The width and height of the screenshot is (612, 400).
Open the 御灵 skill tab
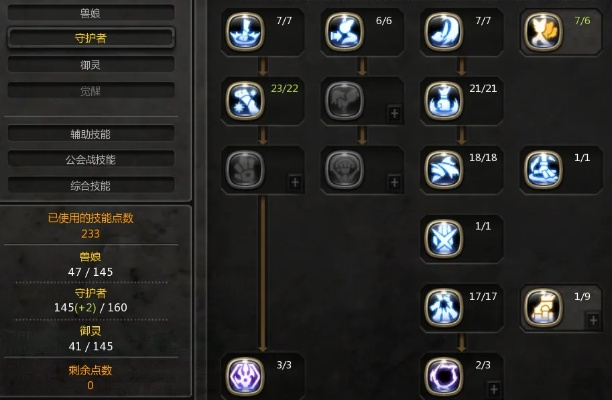click(x=91, y=64)
